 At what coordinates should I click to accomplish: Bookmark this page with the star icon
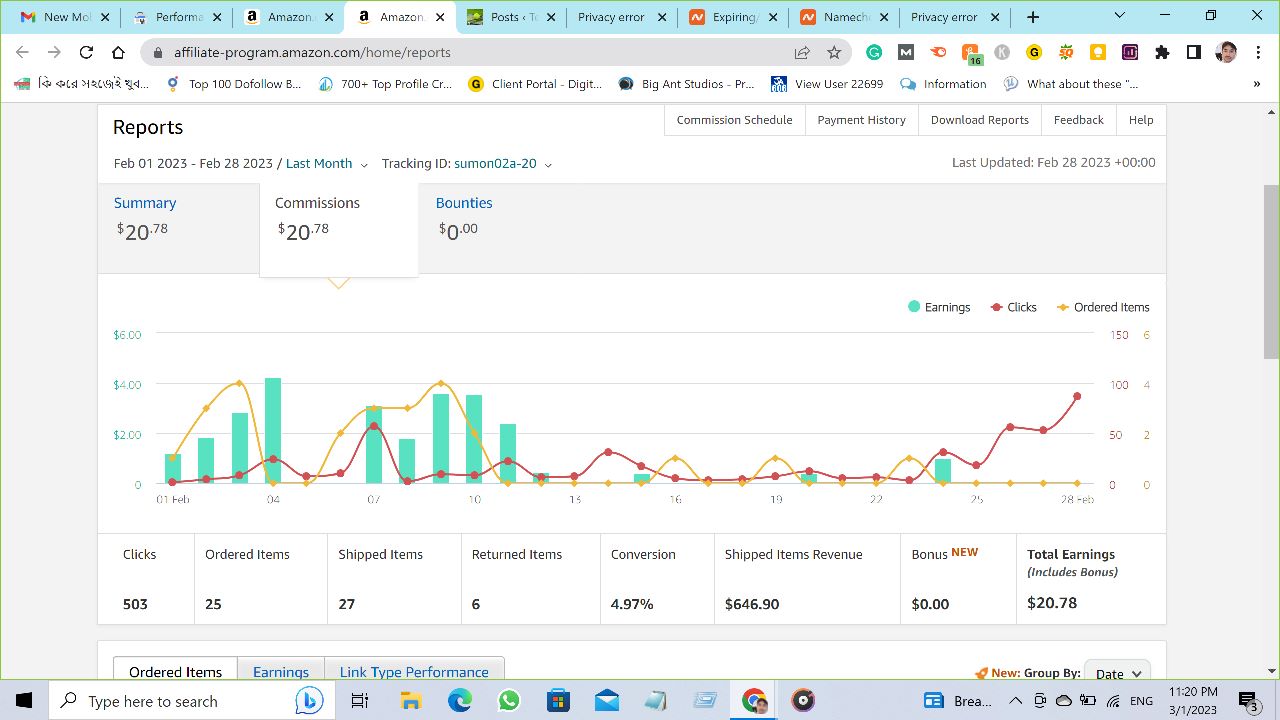834,53
